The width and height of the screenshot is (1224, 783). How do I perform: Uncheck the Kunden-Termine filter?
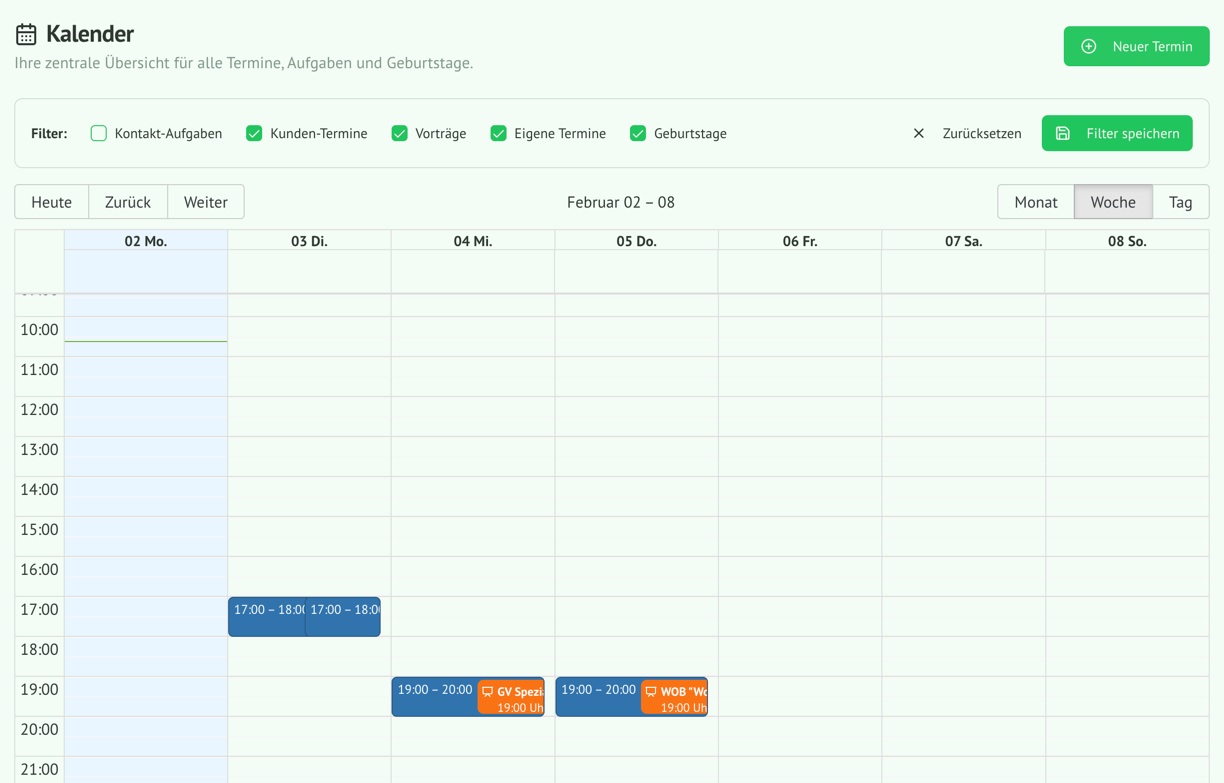tap(254, 133)
